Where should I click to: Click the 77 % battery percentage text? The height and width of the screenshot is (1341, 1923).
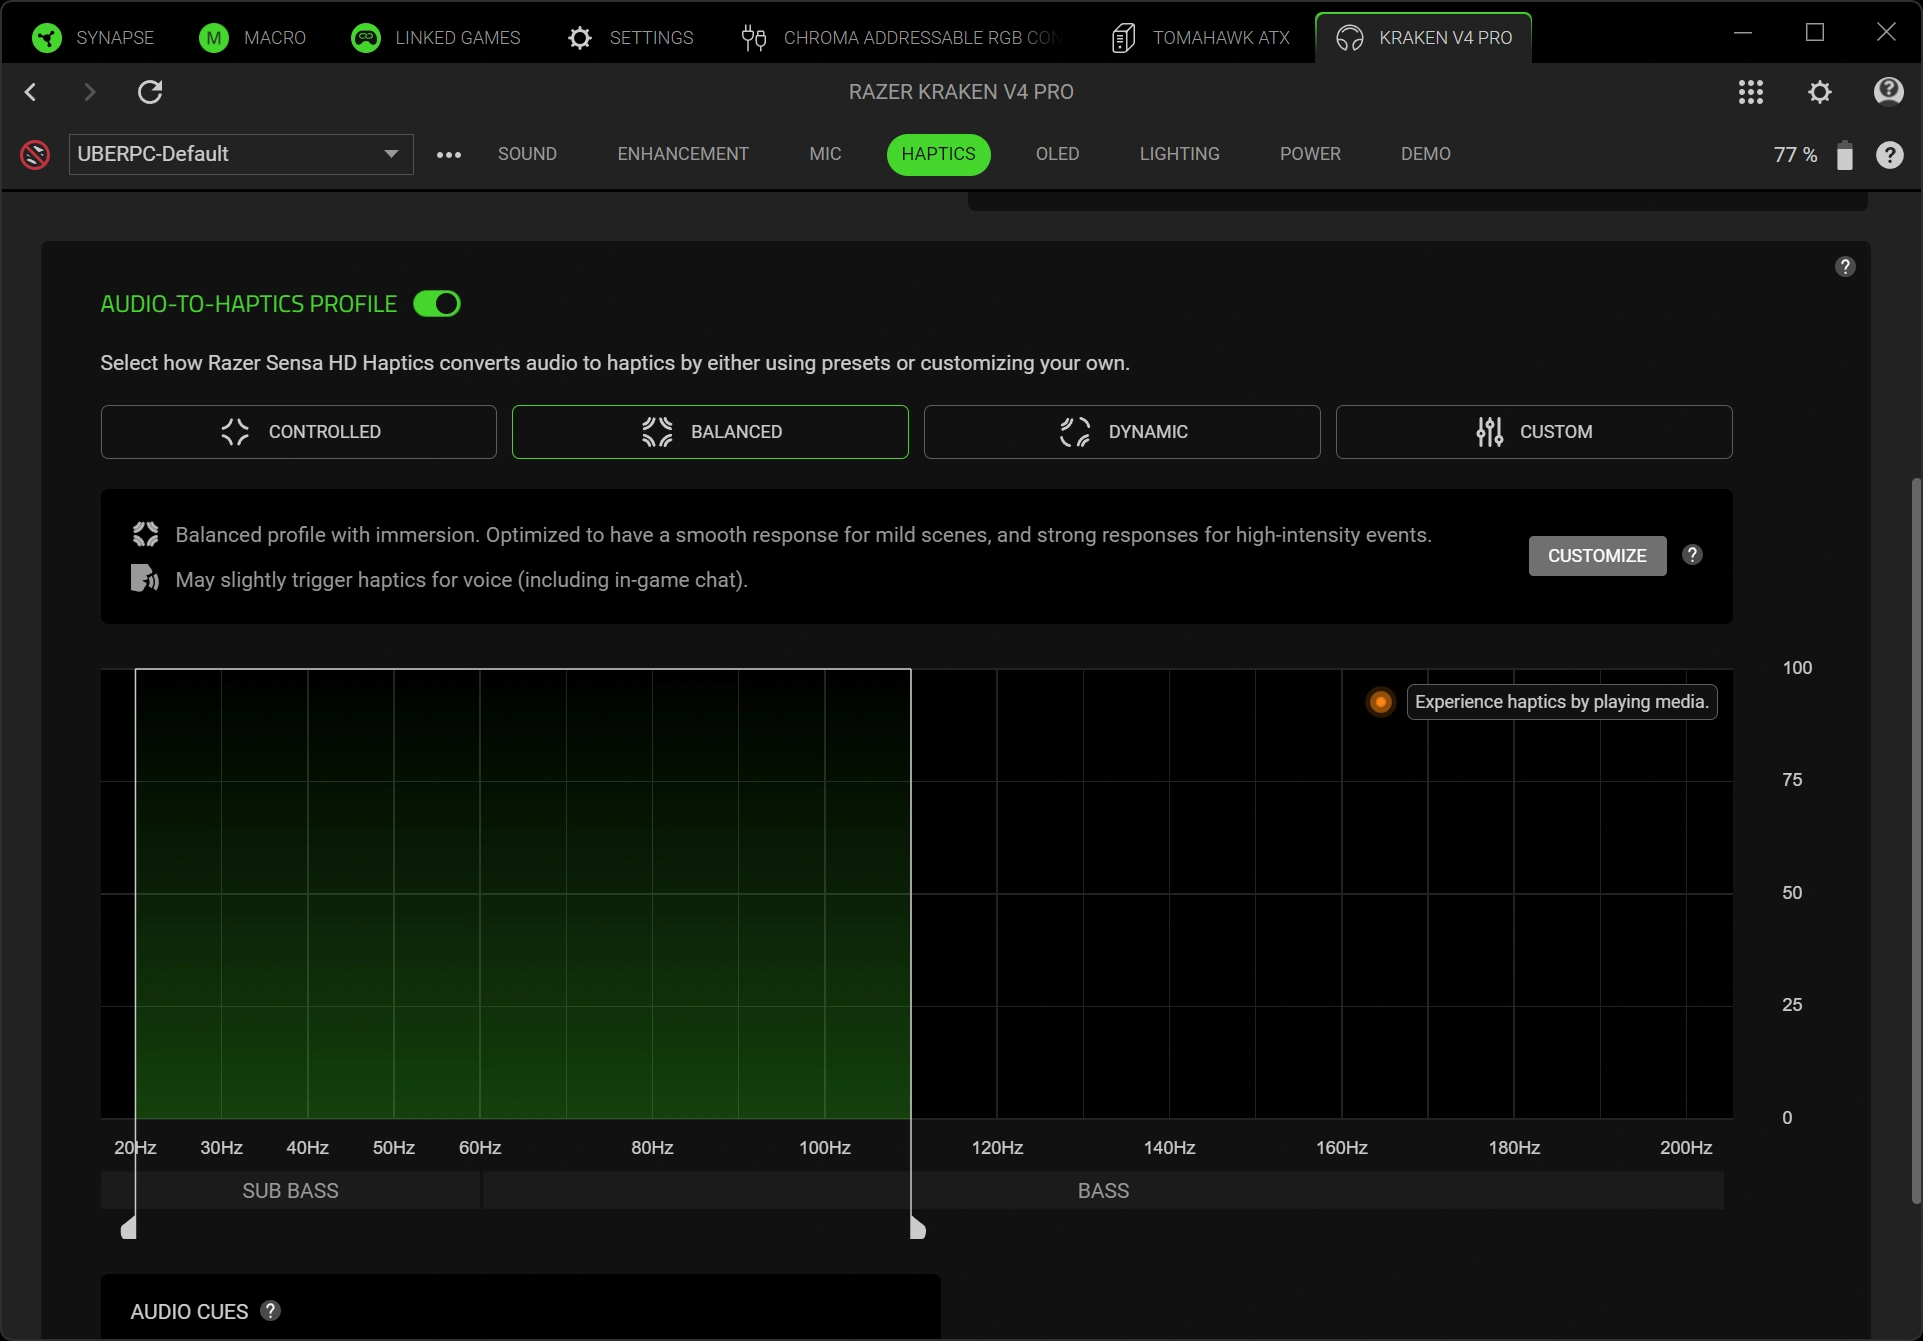click(1795, 155)
